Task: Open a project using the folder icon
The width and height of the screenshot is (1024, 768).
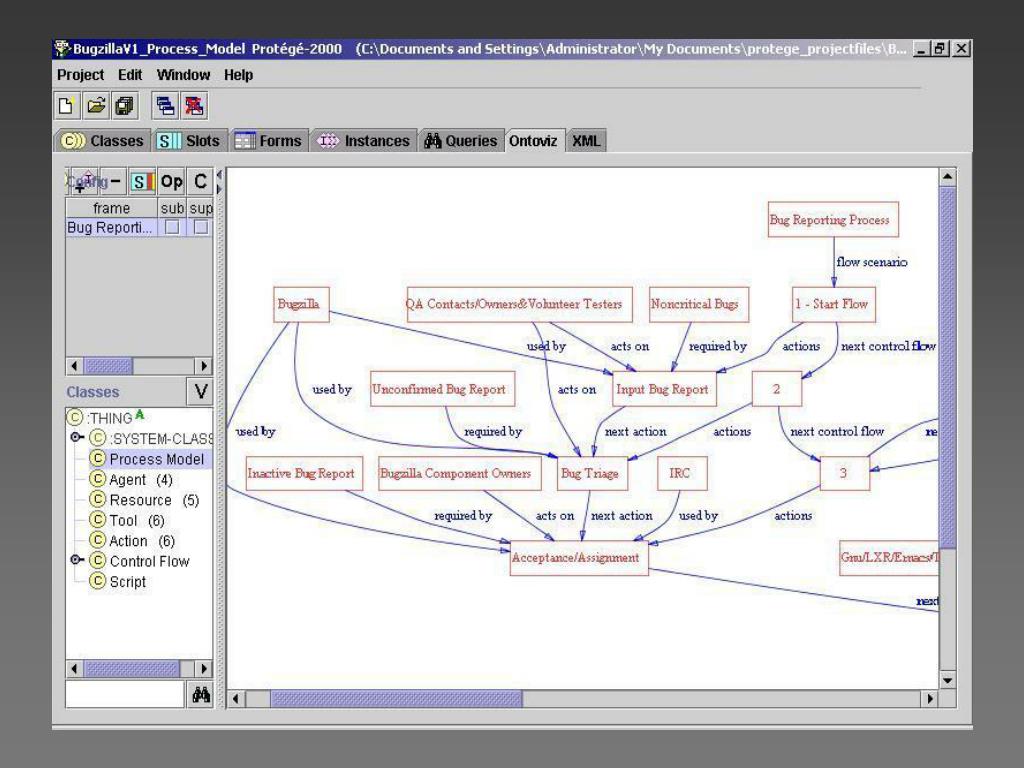Action: (96, 106)
